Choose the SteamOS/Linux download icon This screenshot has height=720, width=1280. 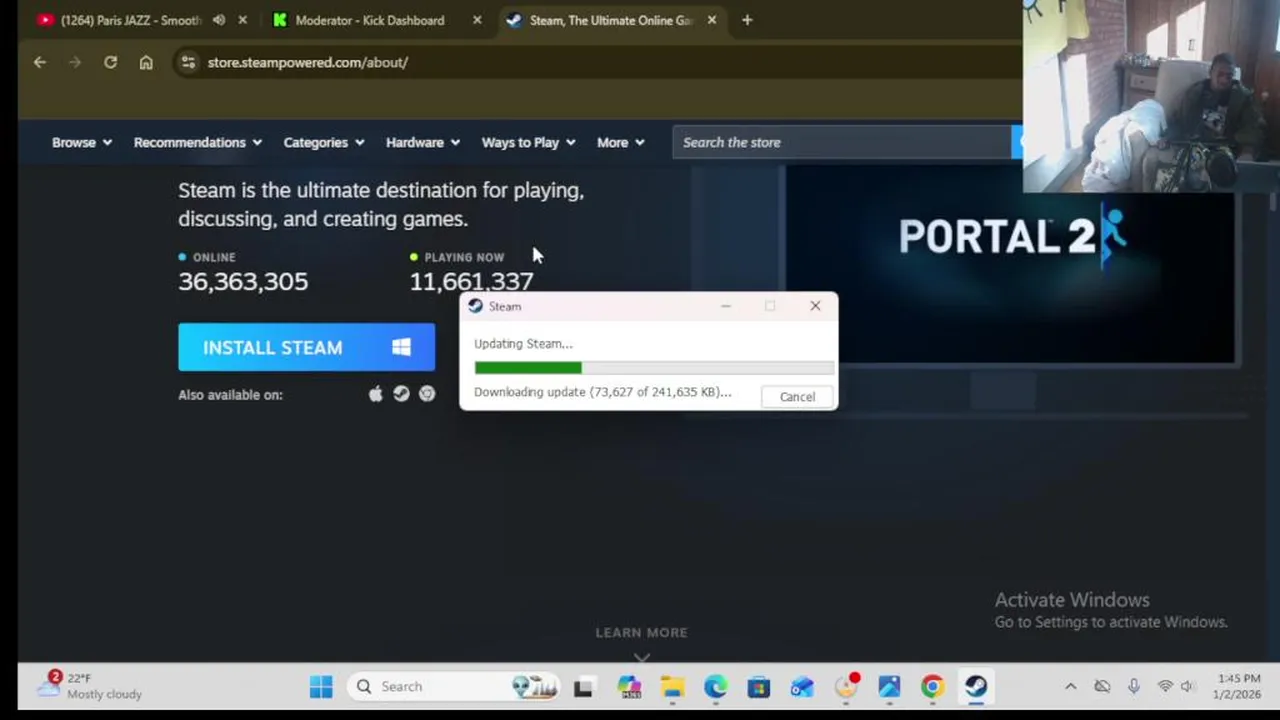[401, 394]
